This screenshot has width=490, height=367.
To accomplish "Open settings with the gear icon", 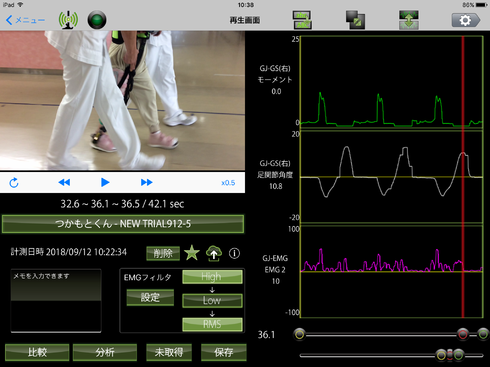I will point(465,20).
